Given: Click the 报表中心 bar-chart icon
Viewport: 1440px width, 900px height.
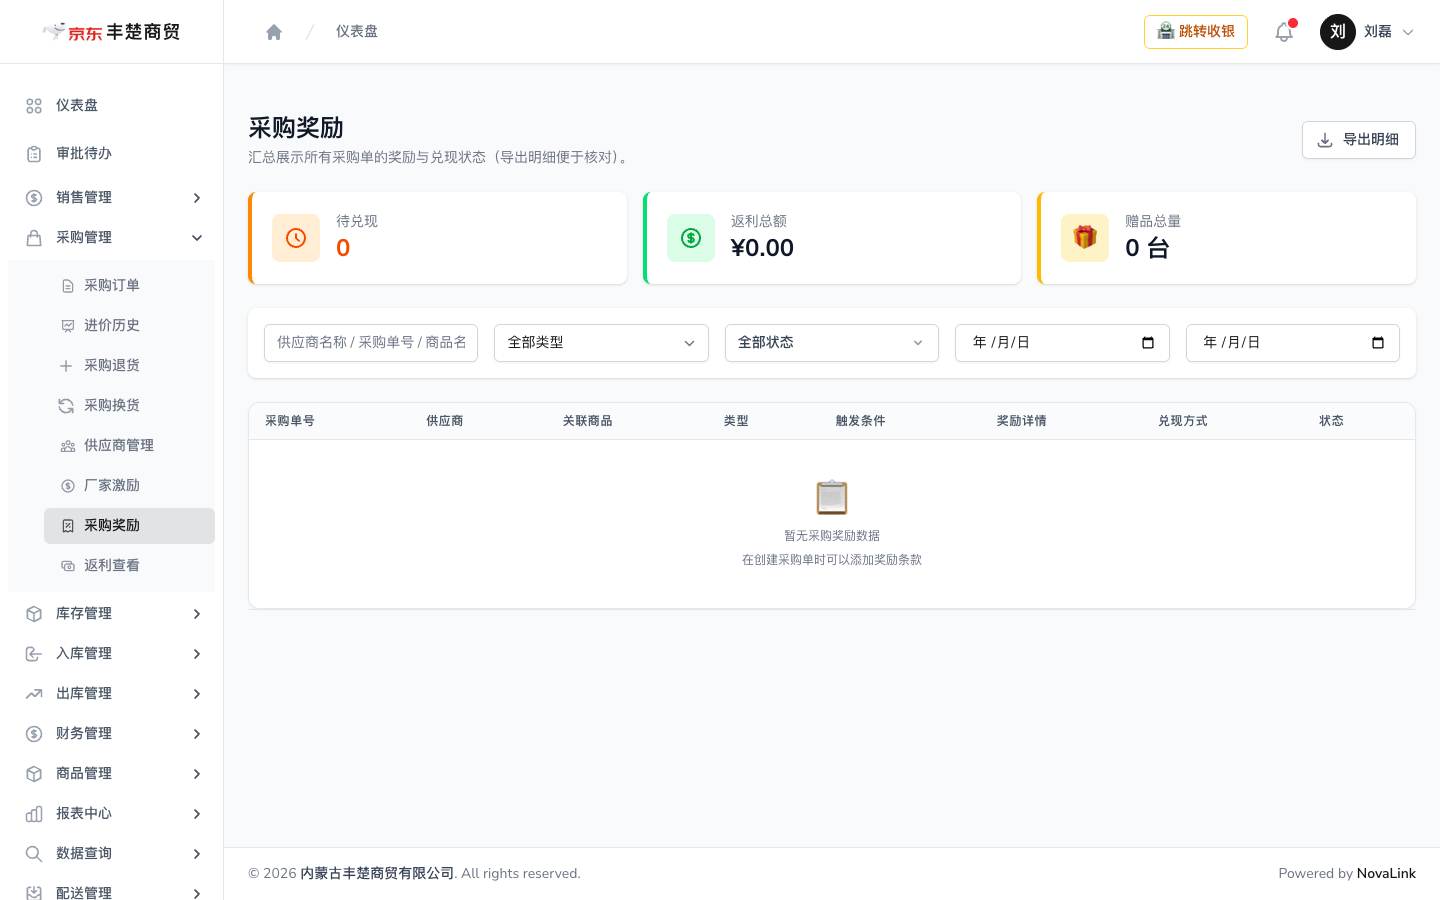Looking at the screenshot, I should 34,814.
